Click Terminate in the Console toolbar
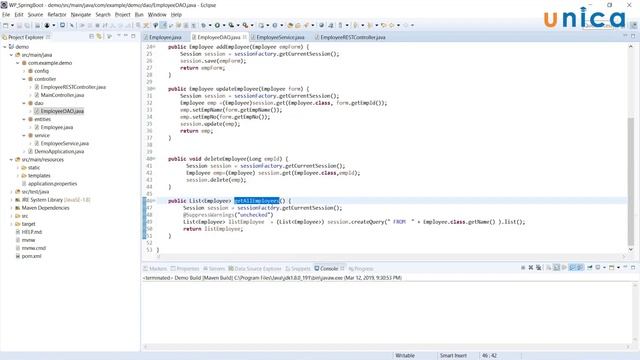The width and height of the screenshot is (640, 360). [x=523, y=268]
